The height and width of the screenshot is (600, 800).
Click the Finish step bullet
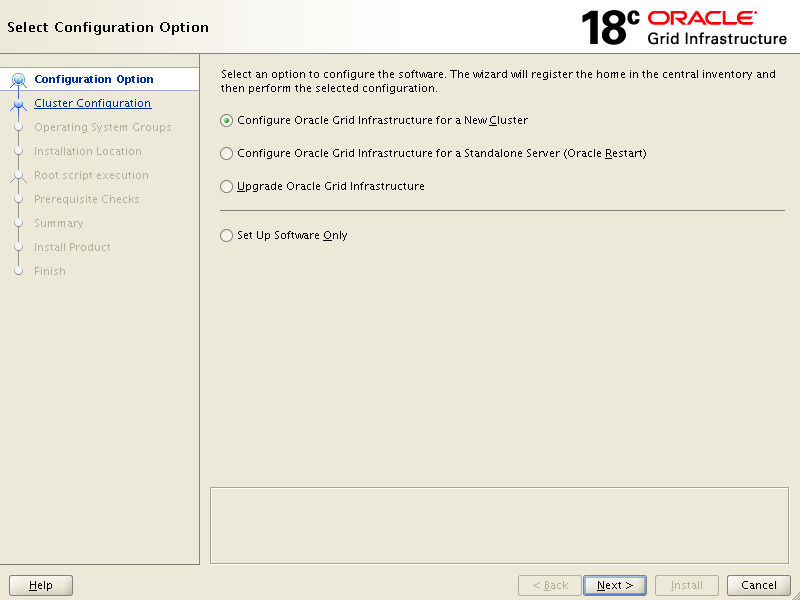click(x=19, y=271)
